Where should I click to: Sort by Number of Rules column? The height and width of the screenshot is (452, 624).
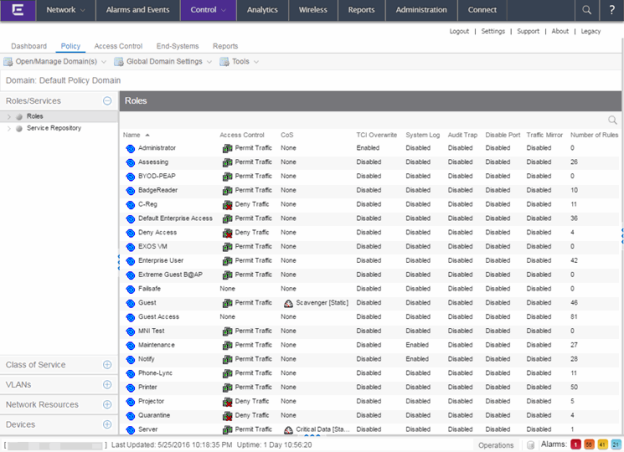point(594,135)
